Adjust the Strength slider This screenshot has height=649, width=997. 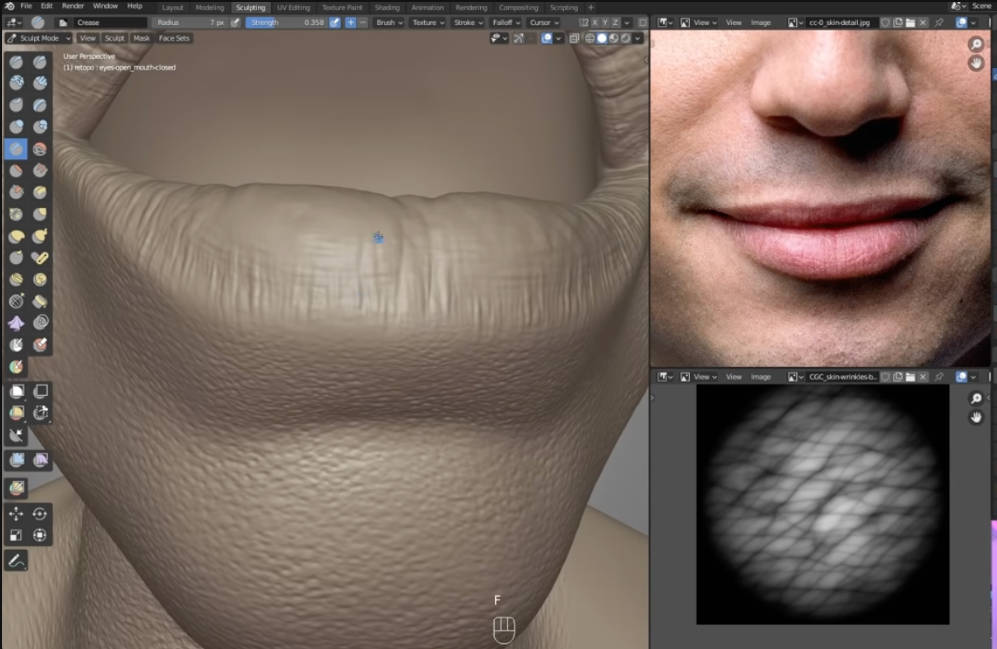pos(285,22)
